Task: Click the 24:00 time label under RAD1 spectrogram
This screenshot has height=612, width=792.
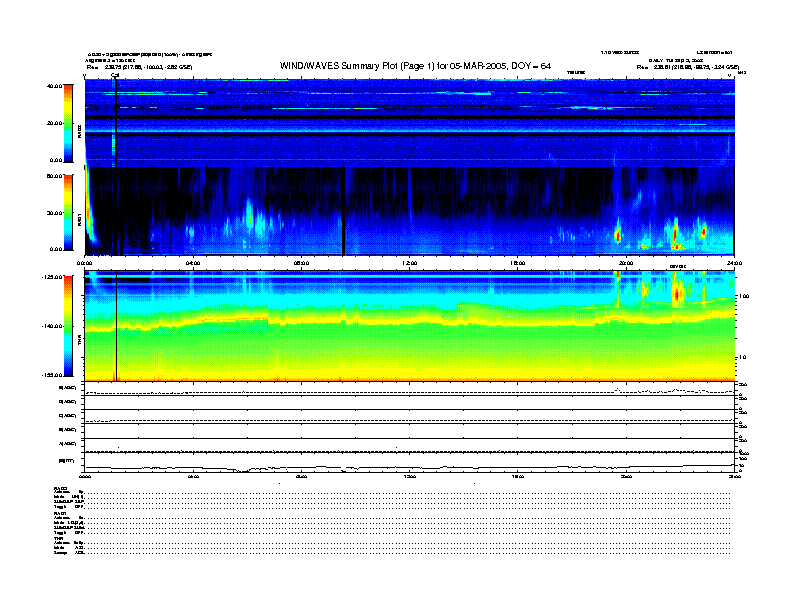Action: coord(733,263)
